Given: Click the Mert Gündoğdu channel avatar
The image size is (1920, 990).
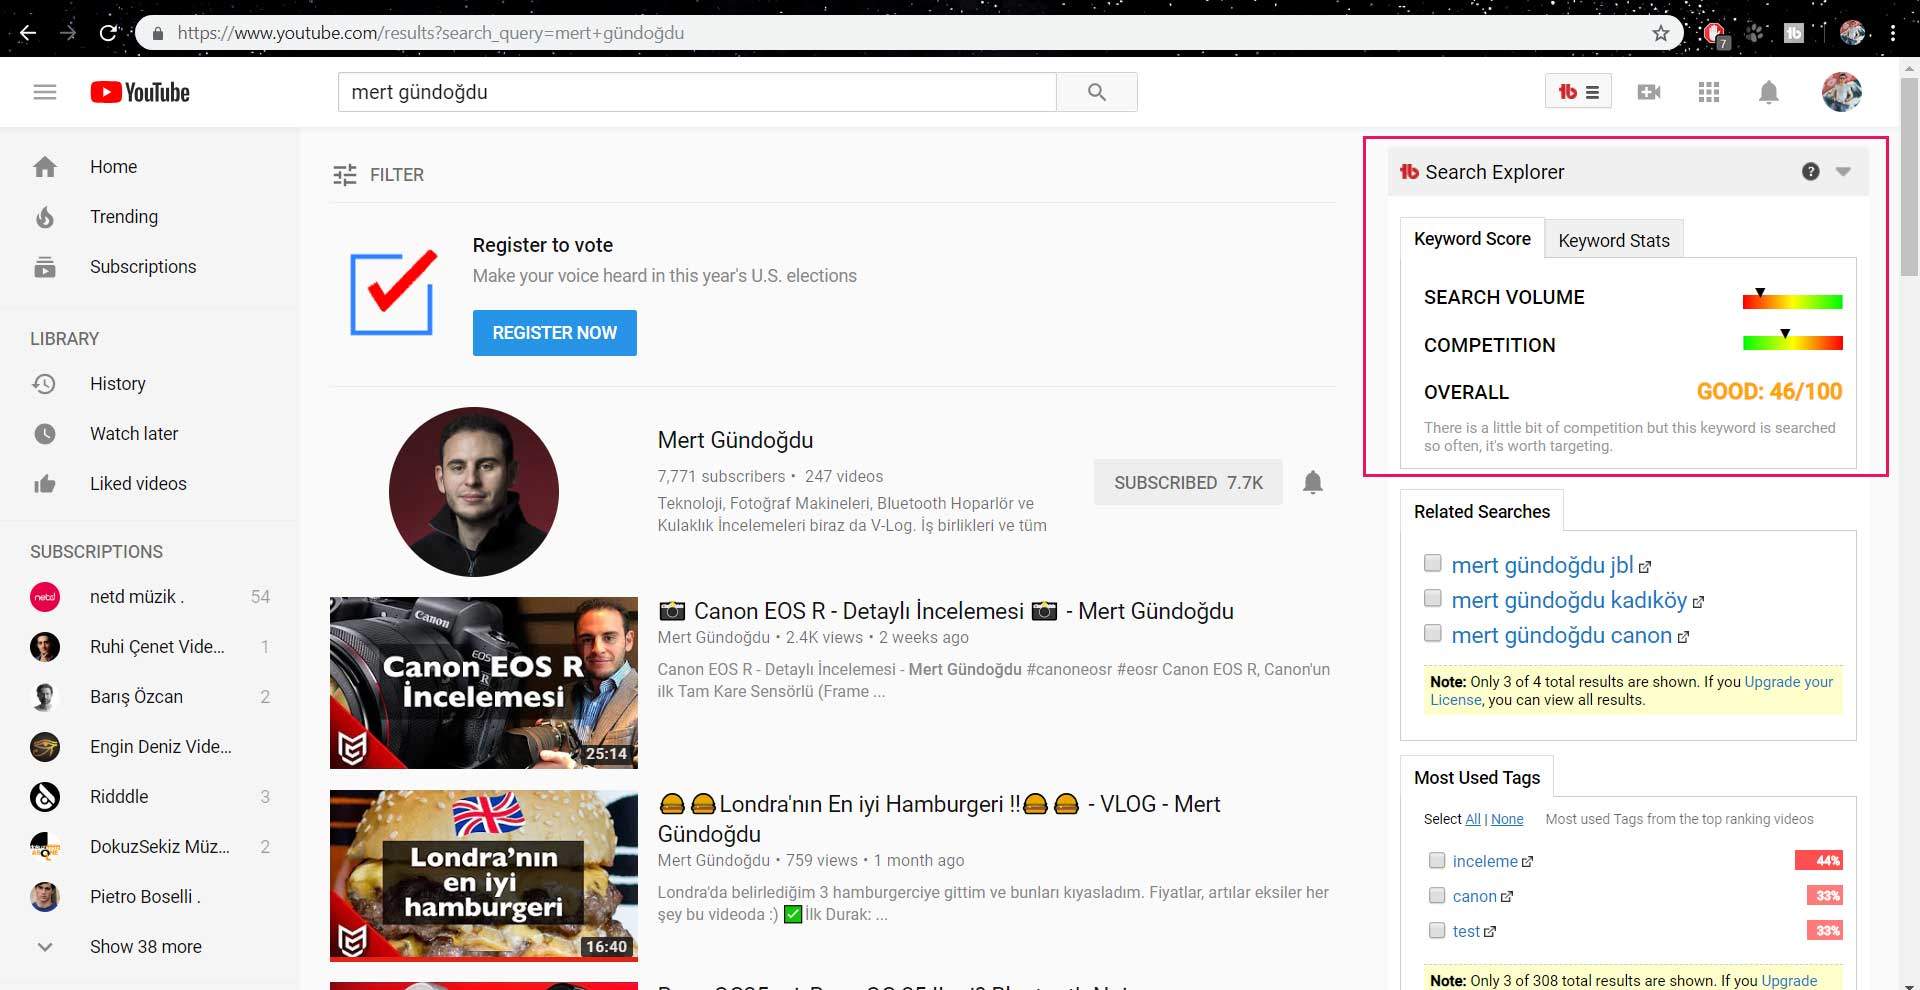Looking at the screenshot, I should 473,492.
